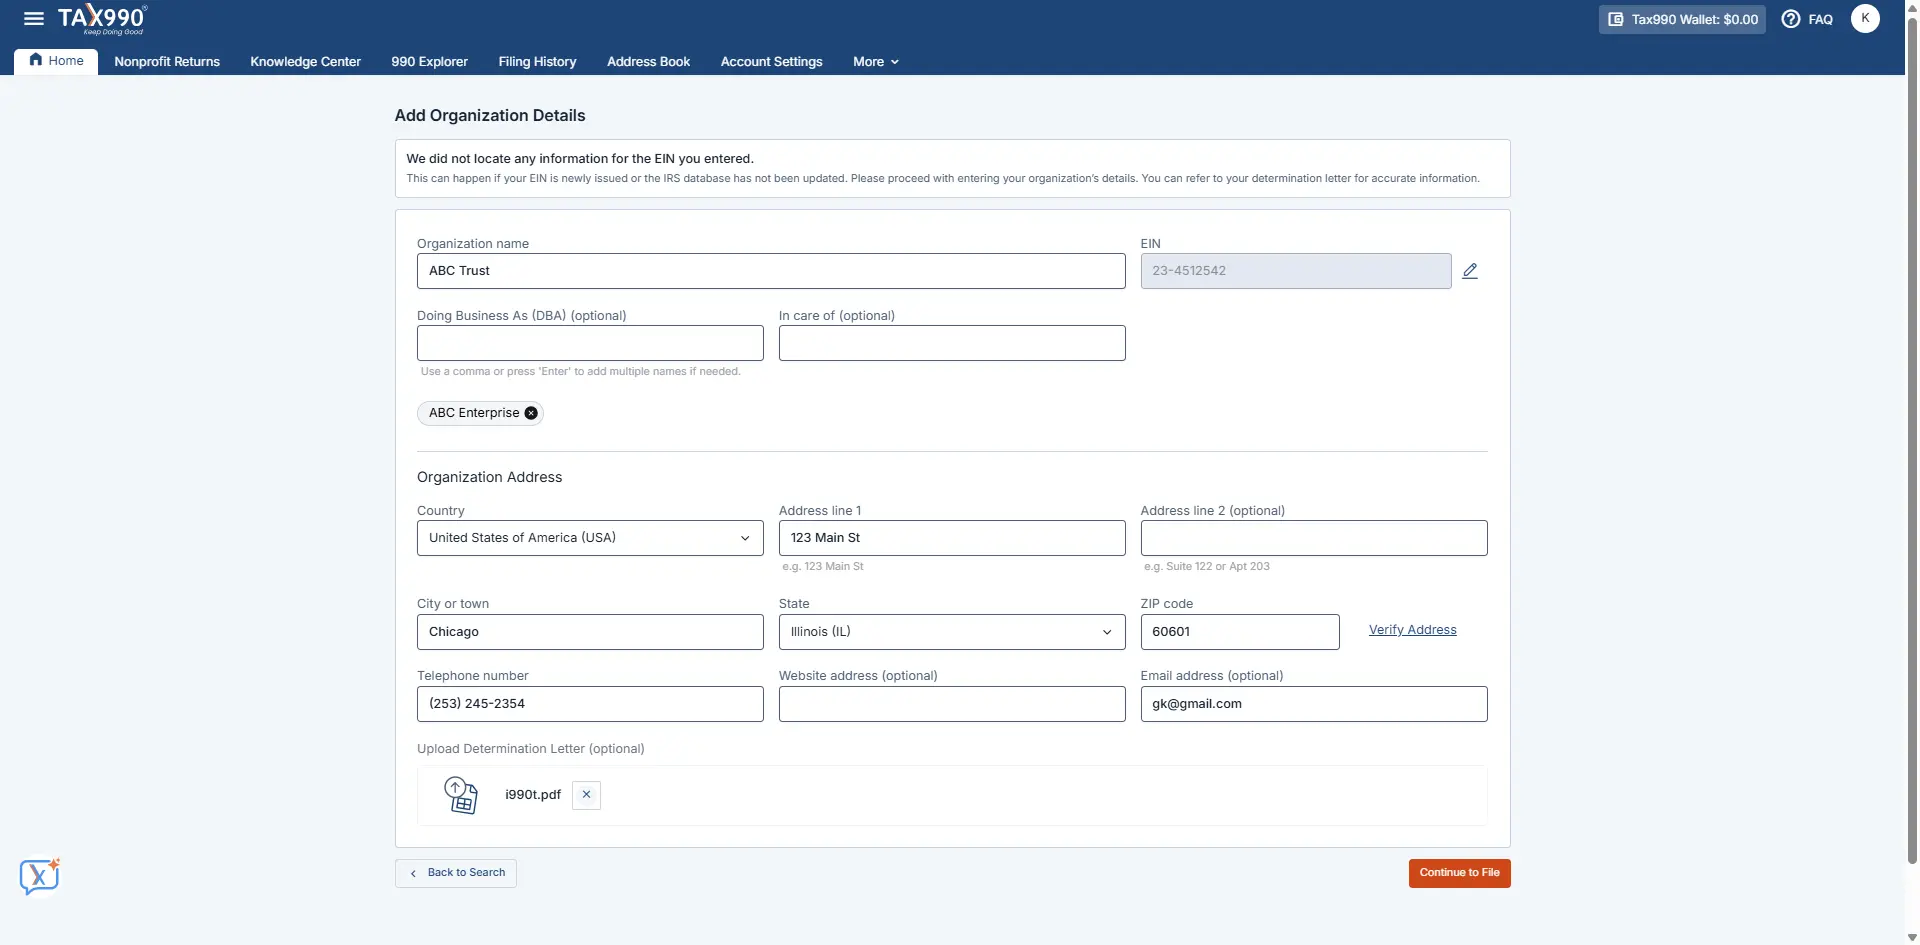Open the FAQ help section
Image resolution: width=1920 pixels, height=945 pixels.
tap(1807, 19)
